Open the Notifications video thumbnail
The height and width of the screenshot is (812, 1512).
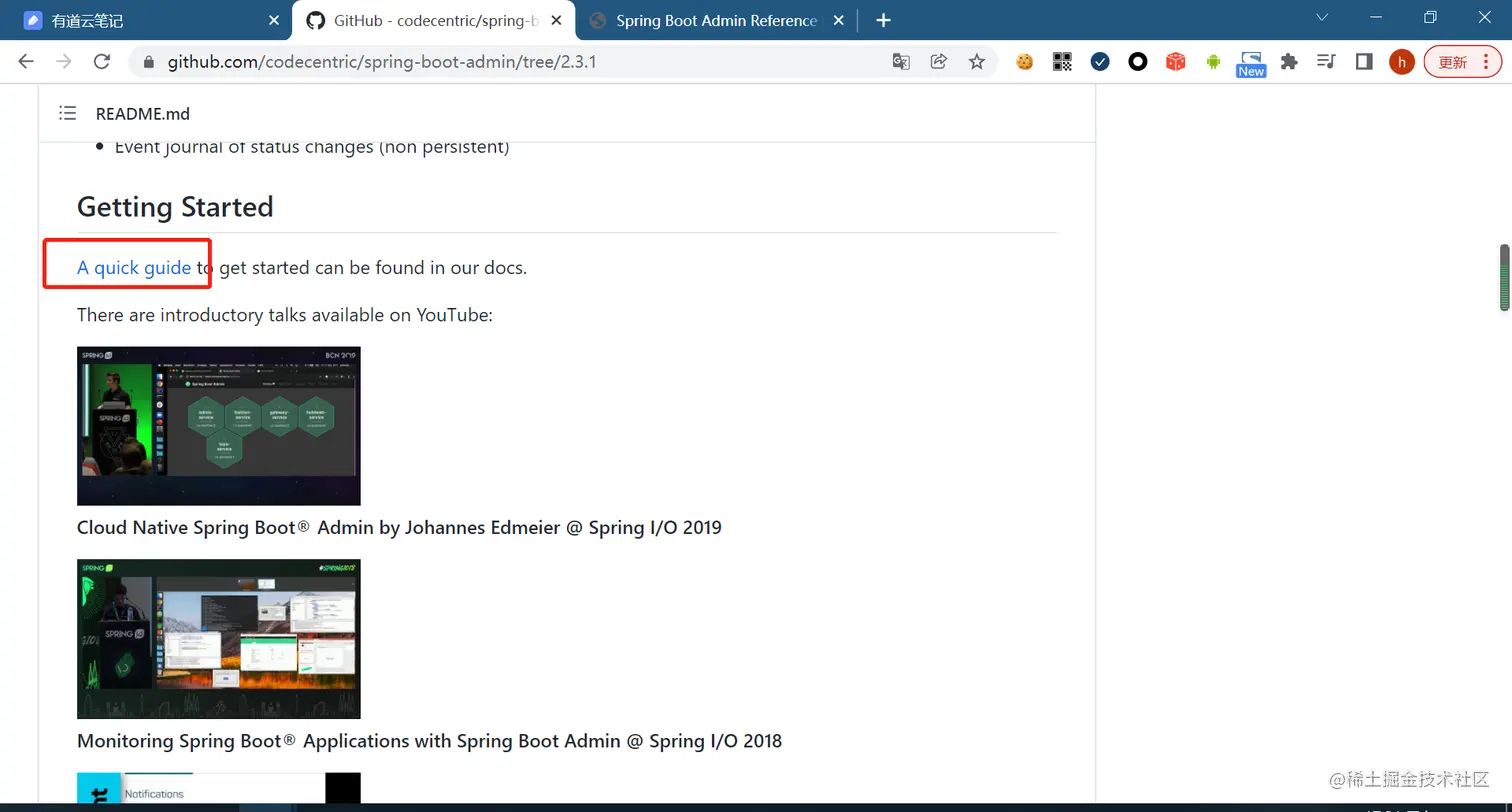click(x=219, y=788)
